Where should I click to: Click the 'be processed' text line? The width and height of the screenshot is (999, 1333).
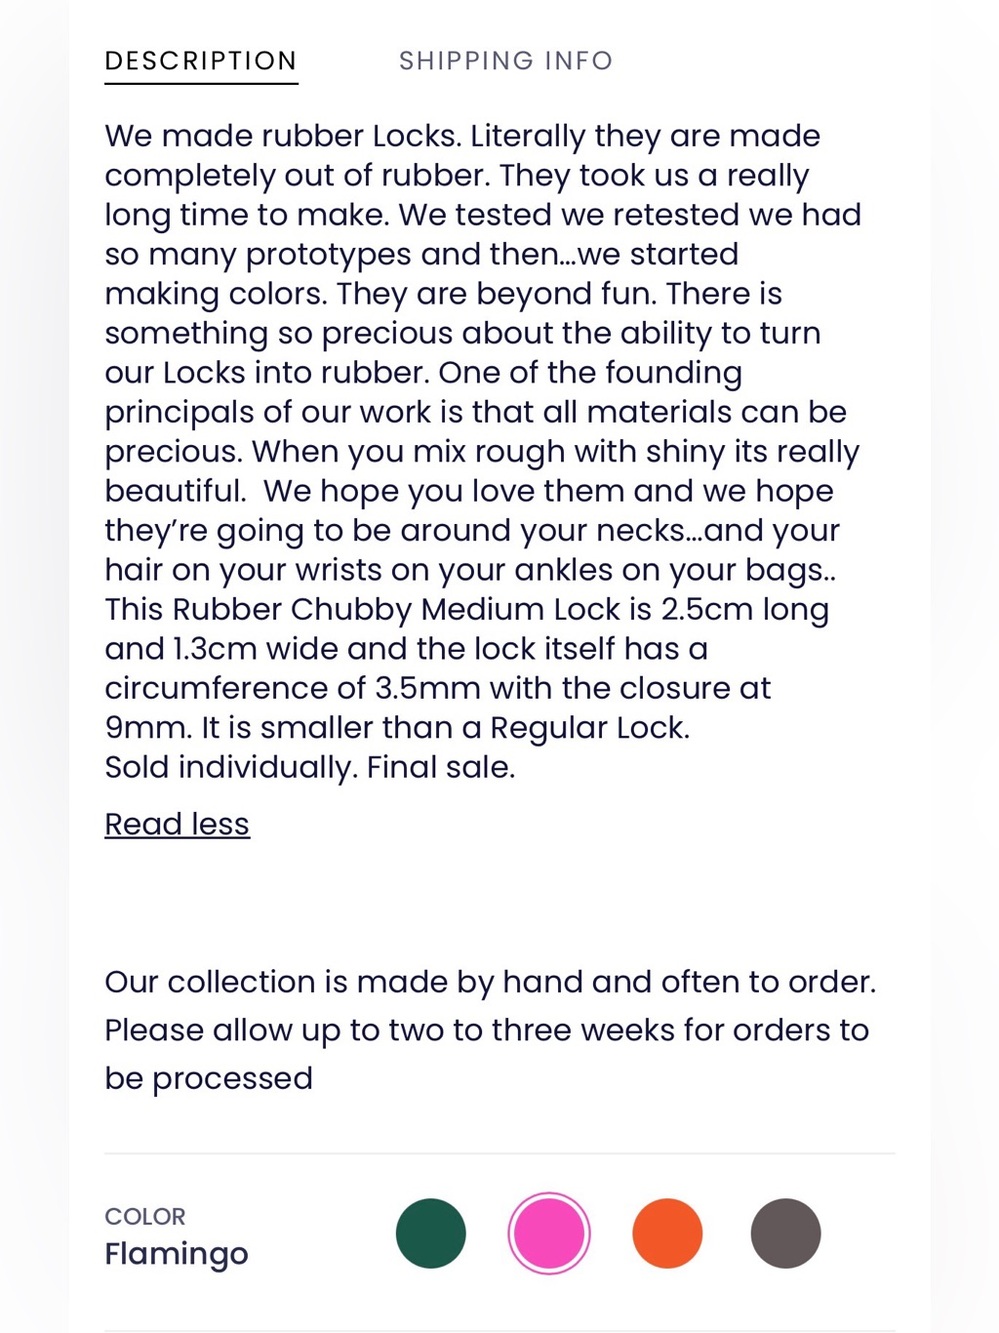[x=209, y=1078]
